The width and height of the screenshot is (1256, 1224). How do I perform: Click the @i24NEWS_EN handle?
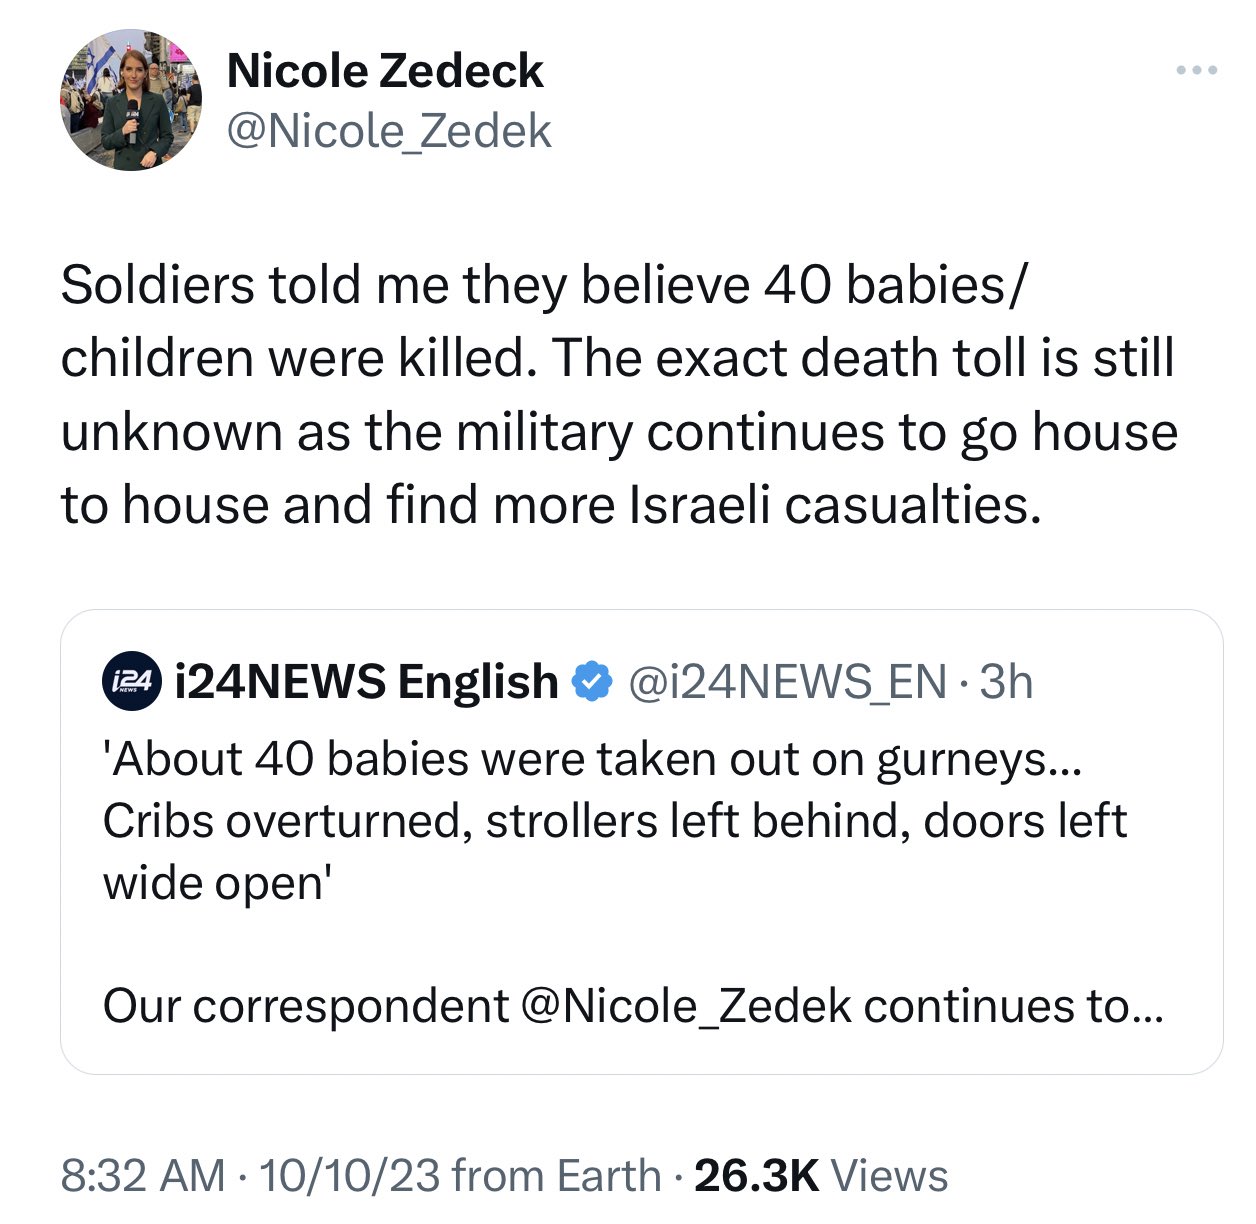(786, 682)
